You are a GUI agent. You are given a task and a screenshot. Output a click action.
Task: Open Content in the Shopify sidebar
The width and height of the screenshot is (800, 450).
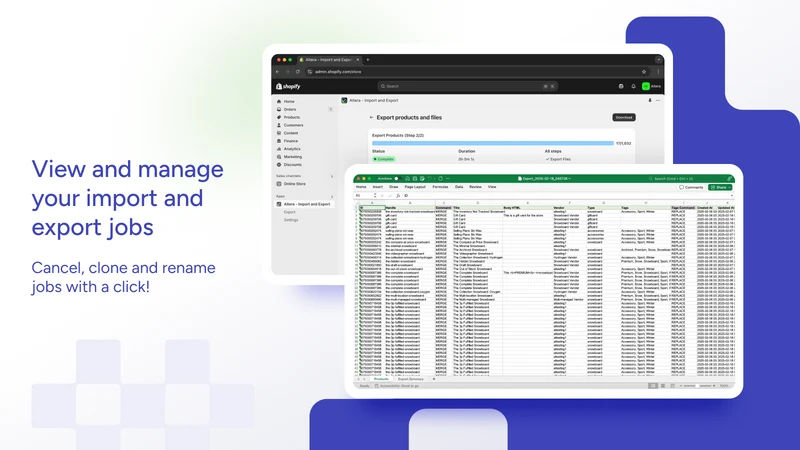(291, 133)
